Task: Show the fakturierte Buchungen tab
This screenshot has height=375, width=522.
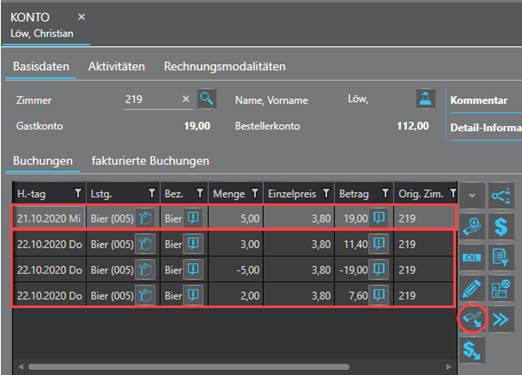Action: click(x=150, y=161)
